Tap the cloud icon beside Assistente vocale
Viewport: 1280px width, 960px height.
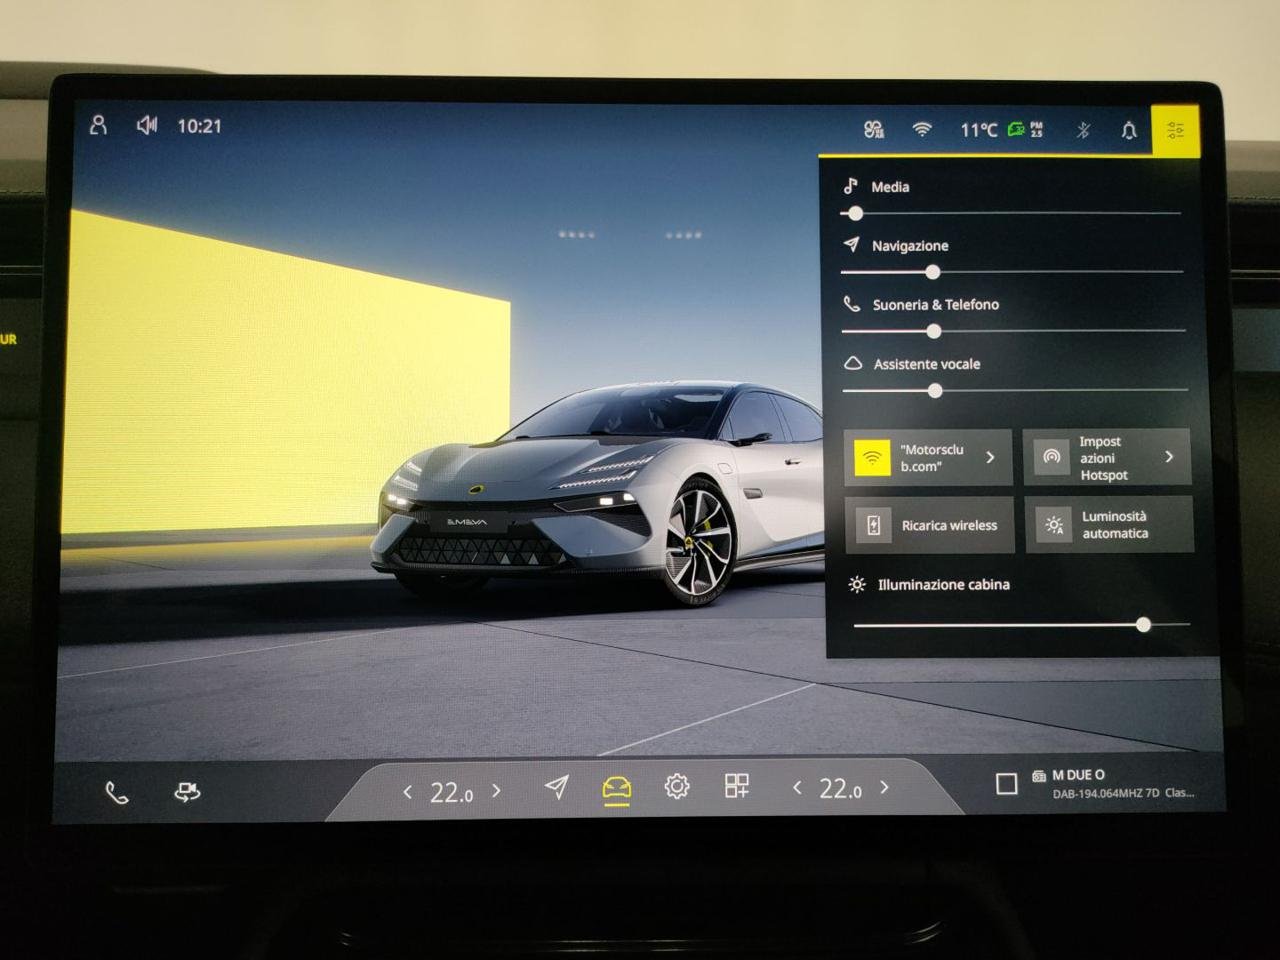click(853, 363)
